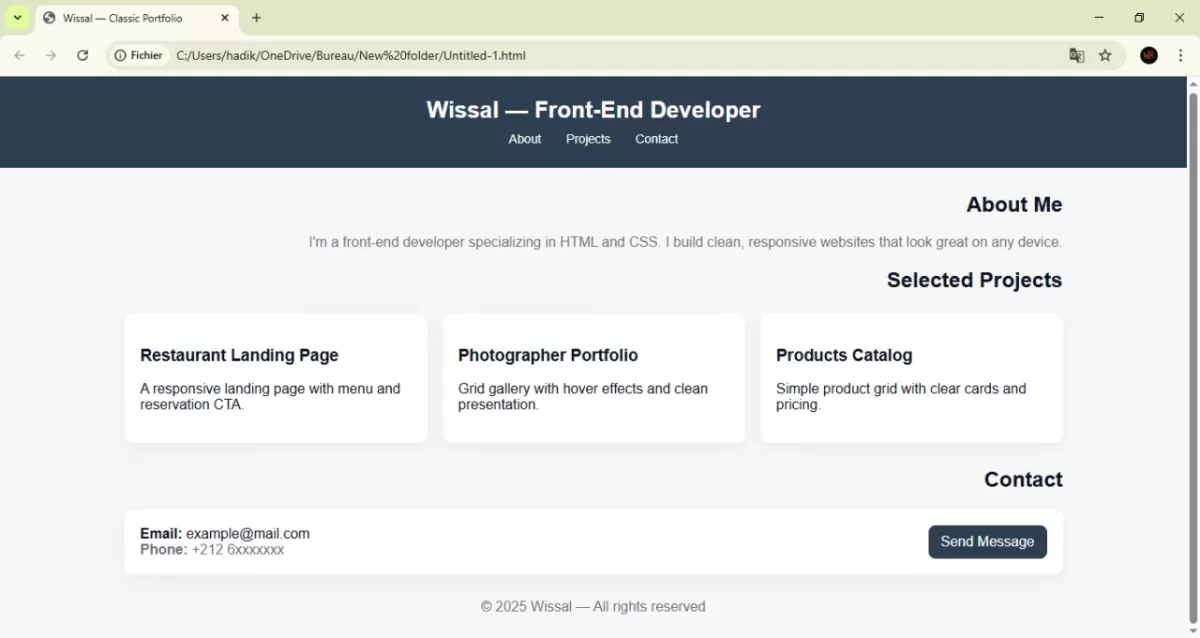Click the forward navigation arrow
This screenshot has width=1200, height=638.
[51, 56]
